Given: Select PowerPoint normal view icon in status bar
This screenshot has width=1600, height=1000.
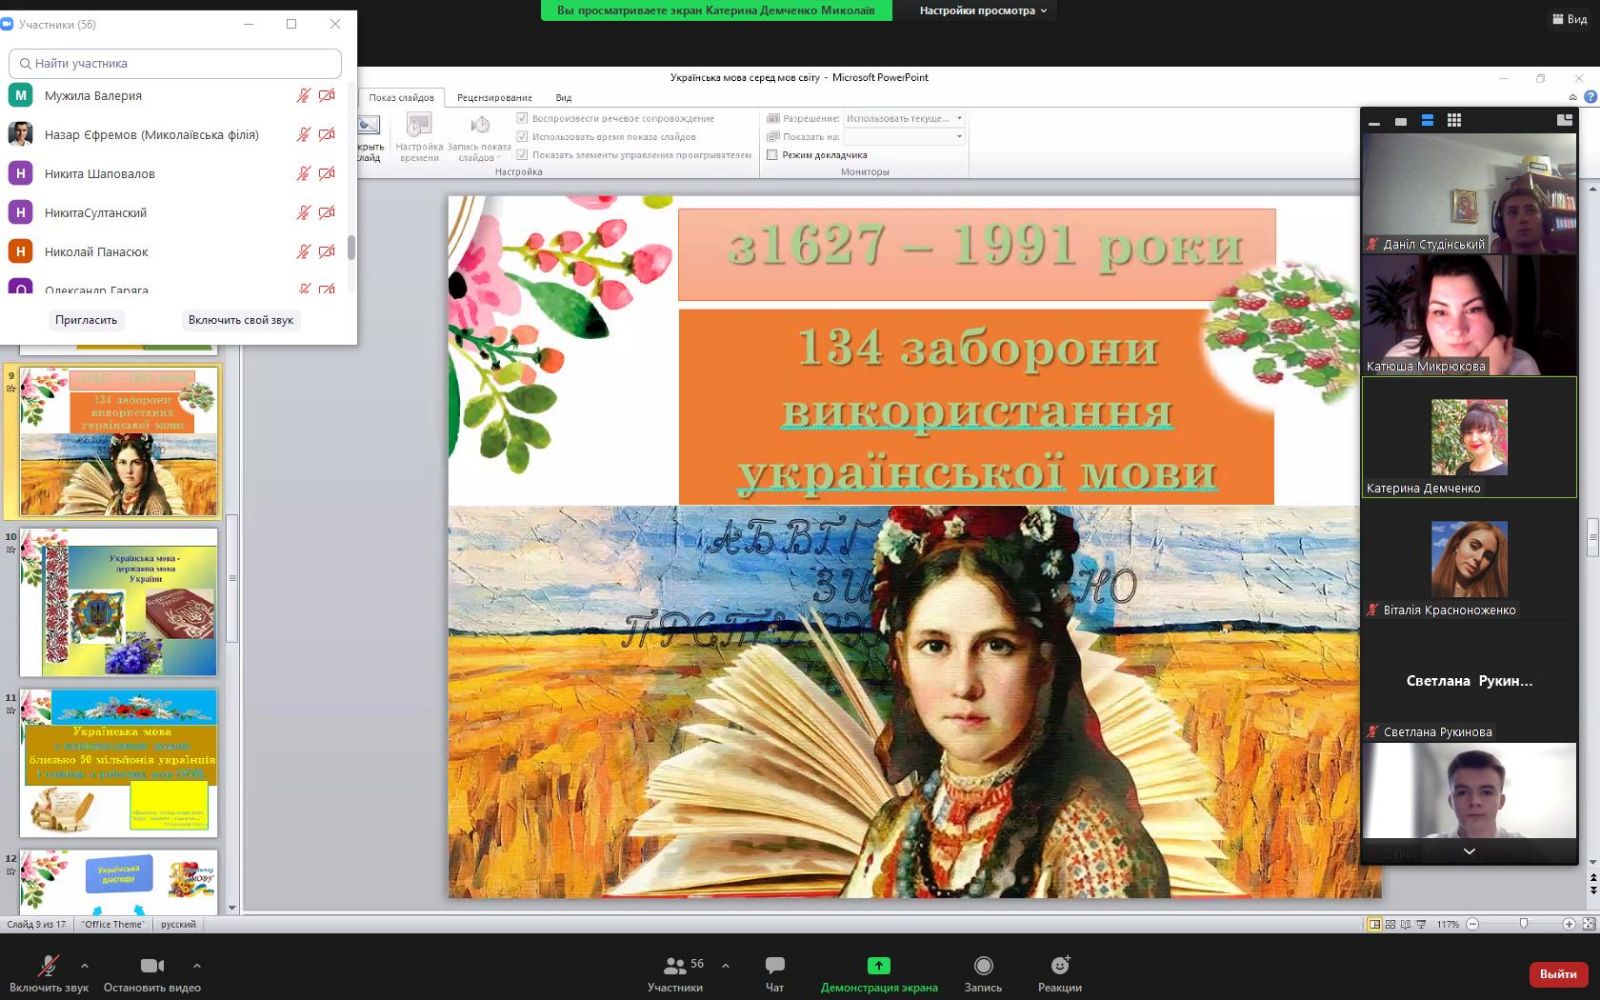Looking at the screenshot, I should point(1374,924).
